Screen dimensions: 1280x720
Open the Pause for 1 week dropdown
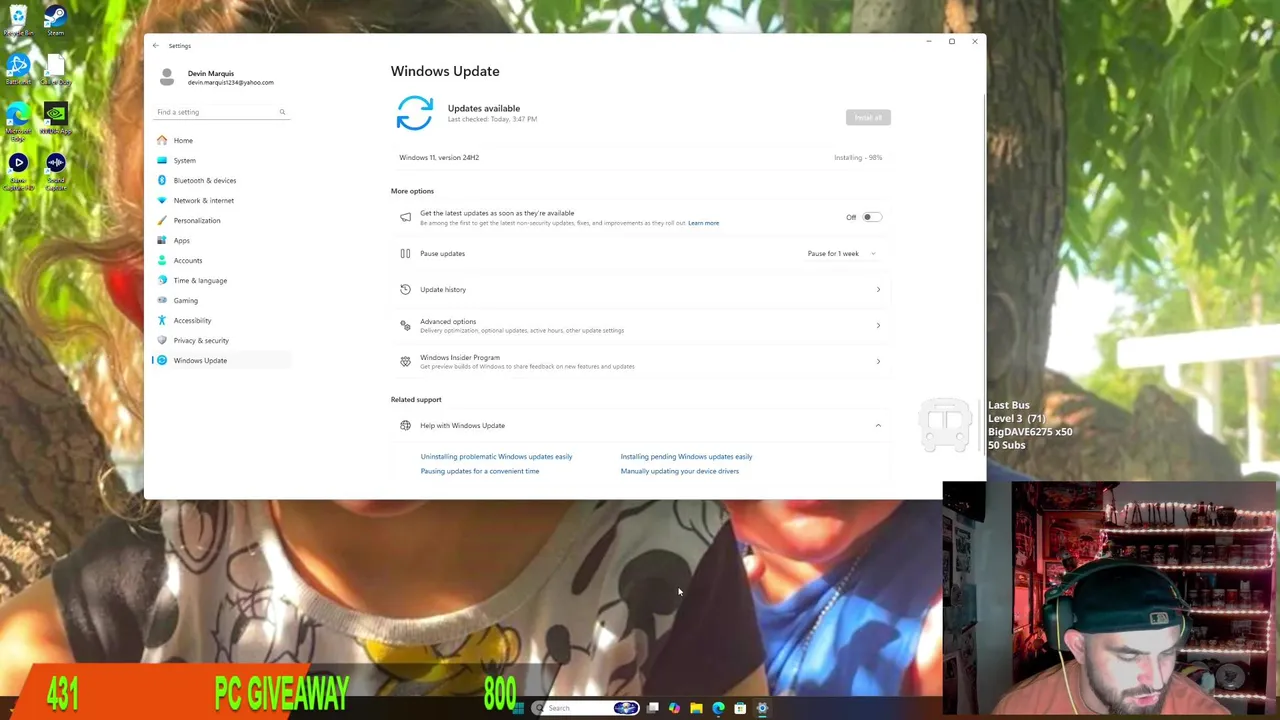coord(842,253)
